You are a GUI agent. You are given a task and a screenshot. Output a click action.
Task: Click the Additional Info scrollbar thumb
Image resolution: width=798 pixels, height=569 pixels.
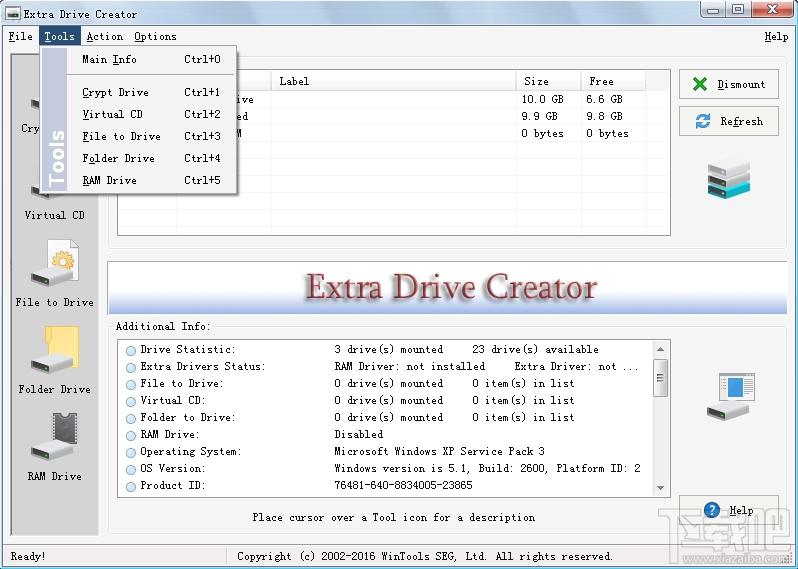pyautogui.click(x=660, y=378)
